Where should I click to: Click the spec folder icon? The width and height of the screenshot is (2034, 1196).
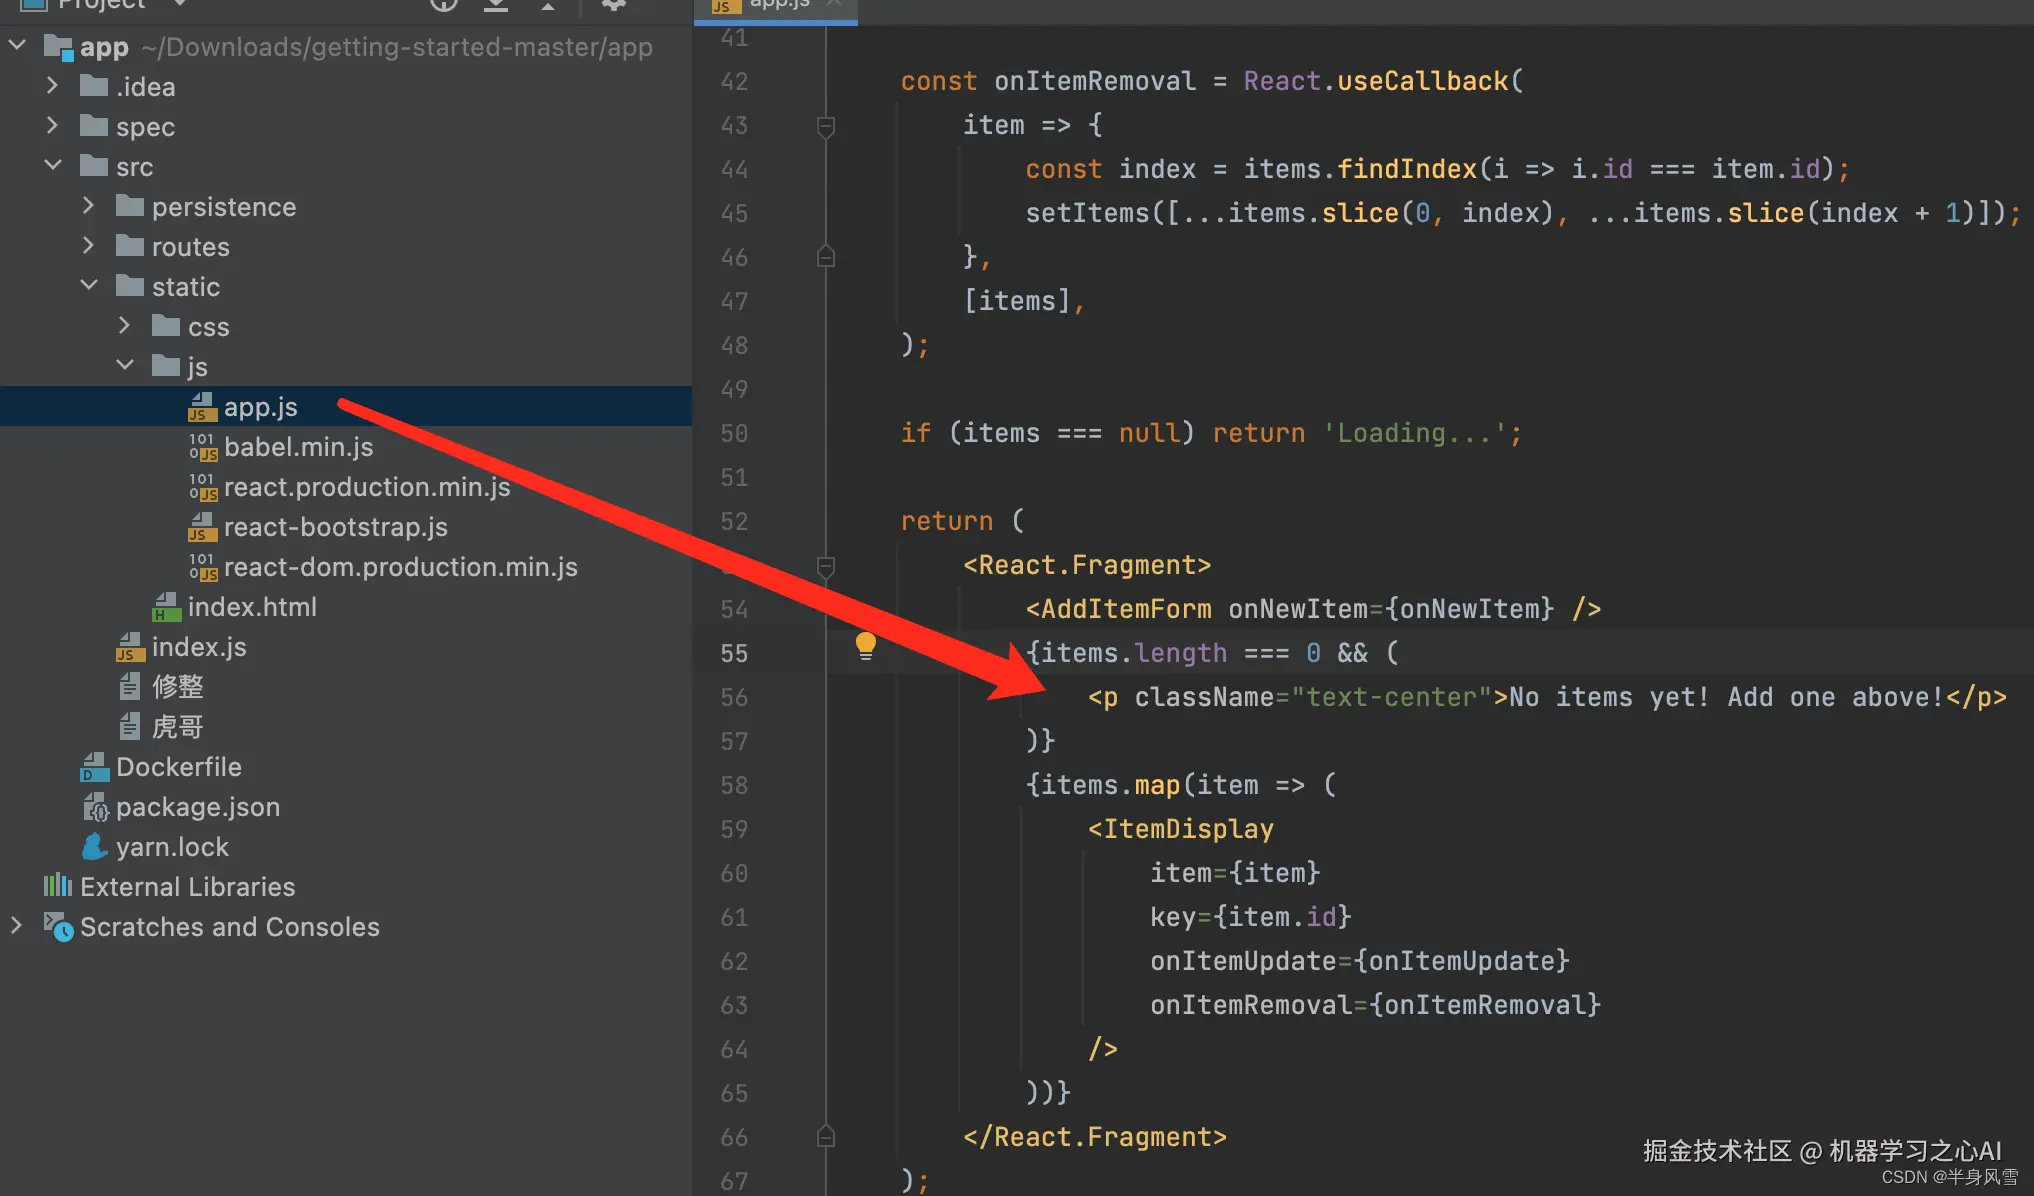tap(94, 126)
